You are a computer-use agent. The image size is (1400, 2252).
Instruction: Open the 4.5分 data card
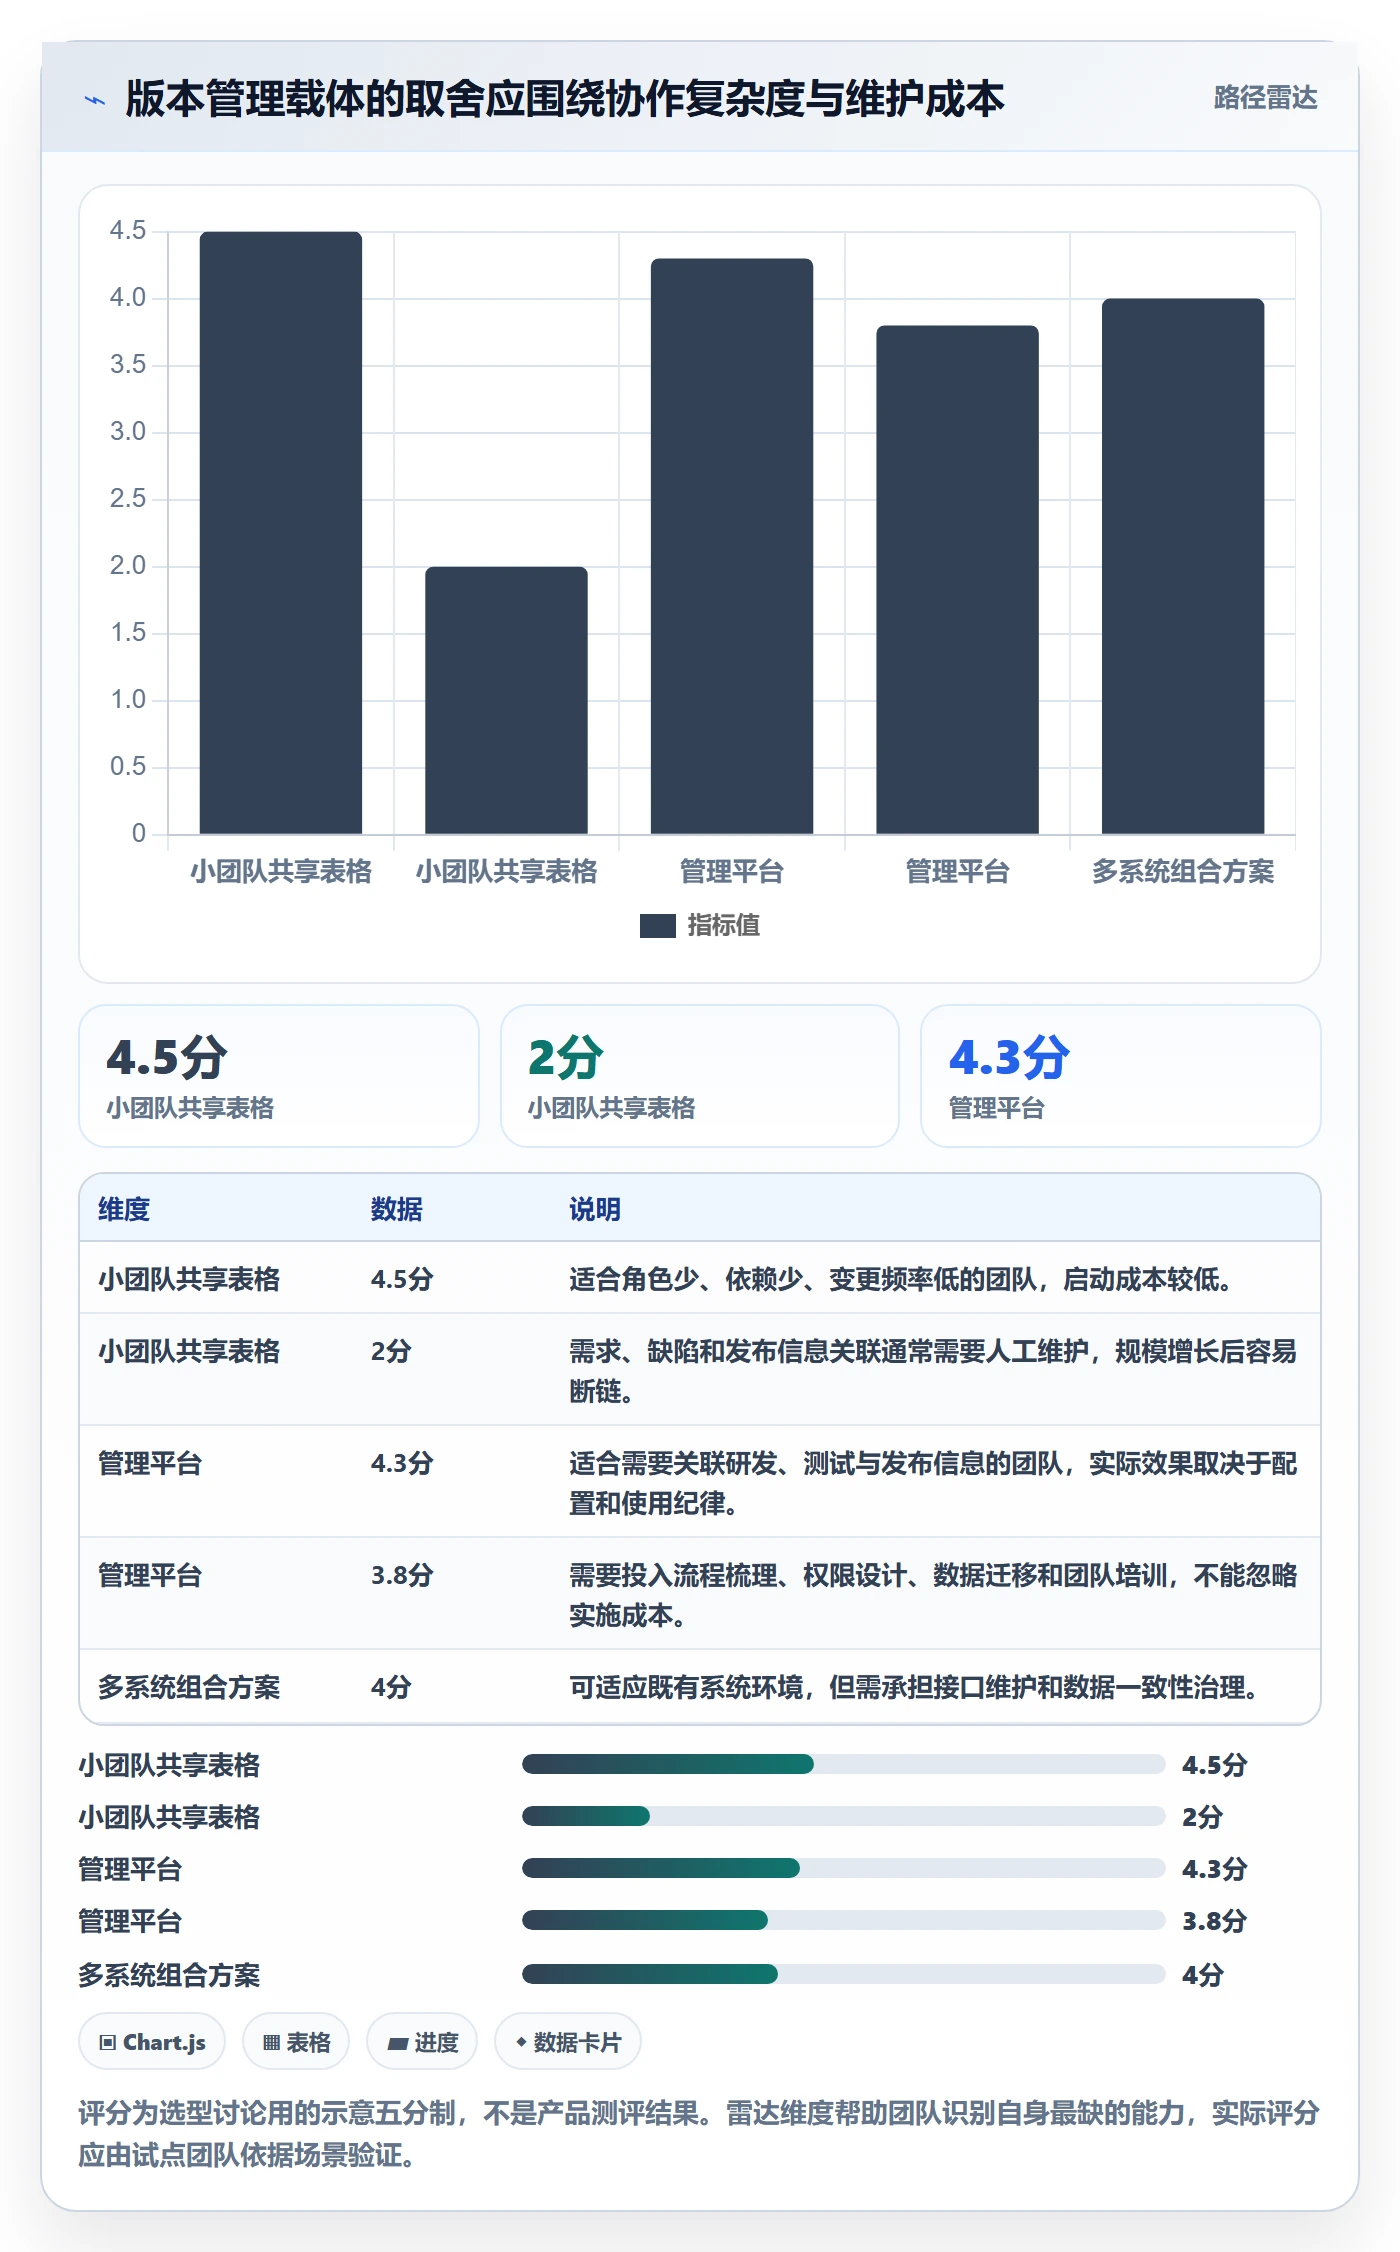click(x=279, y=1076)
